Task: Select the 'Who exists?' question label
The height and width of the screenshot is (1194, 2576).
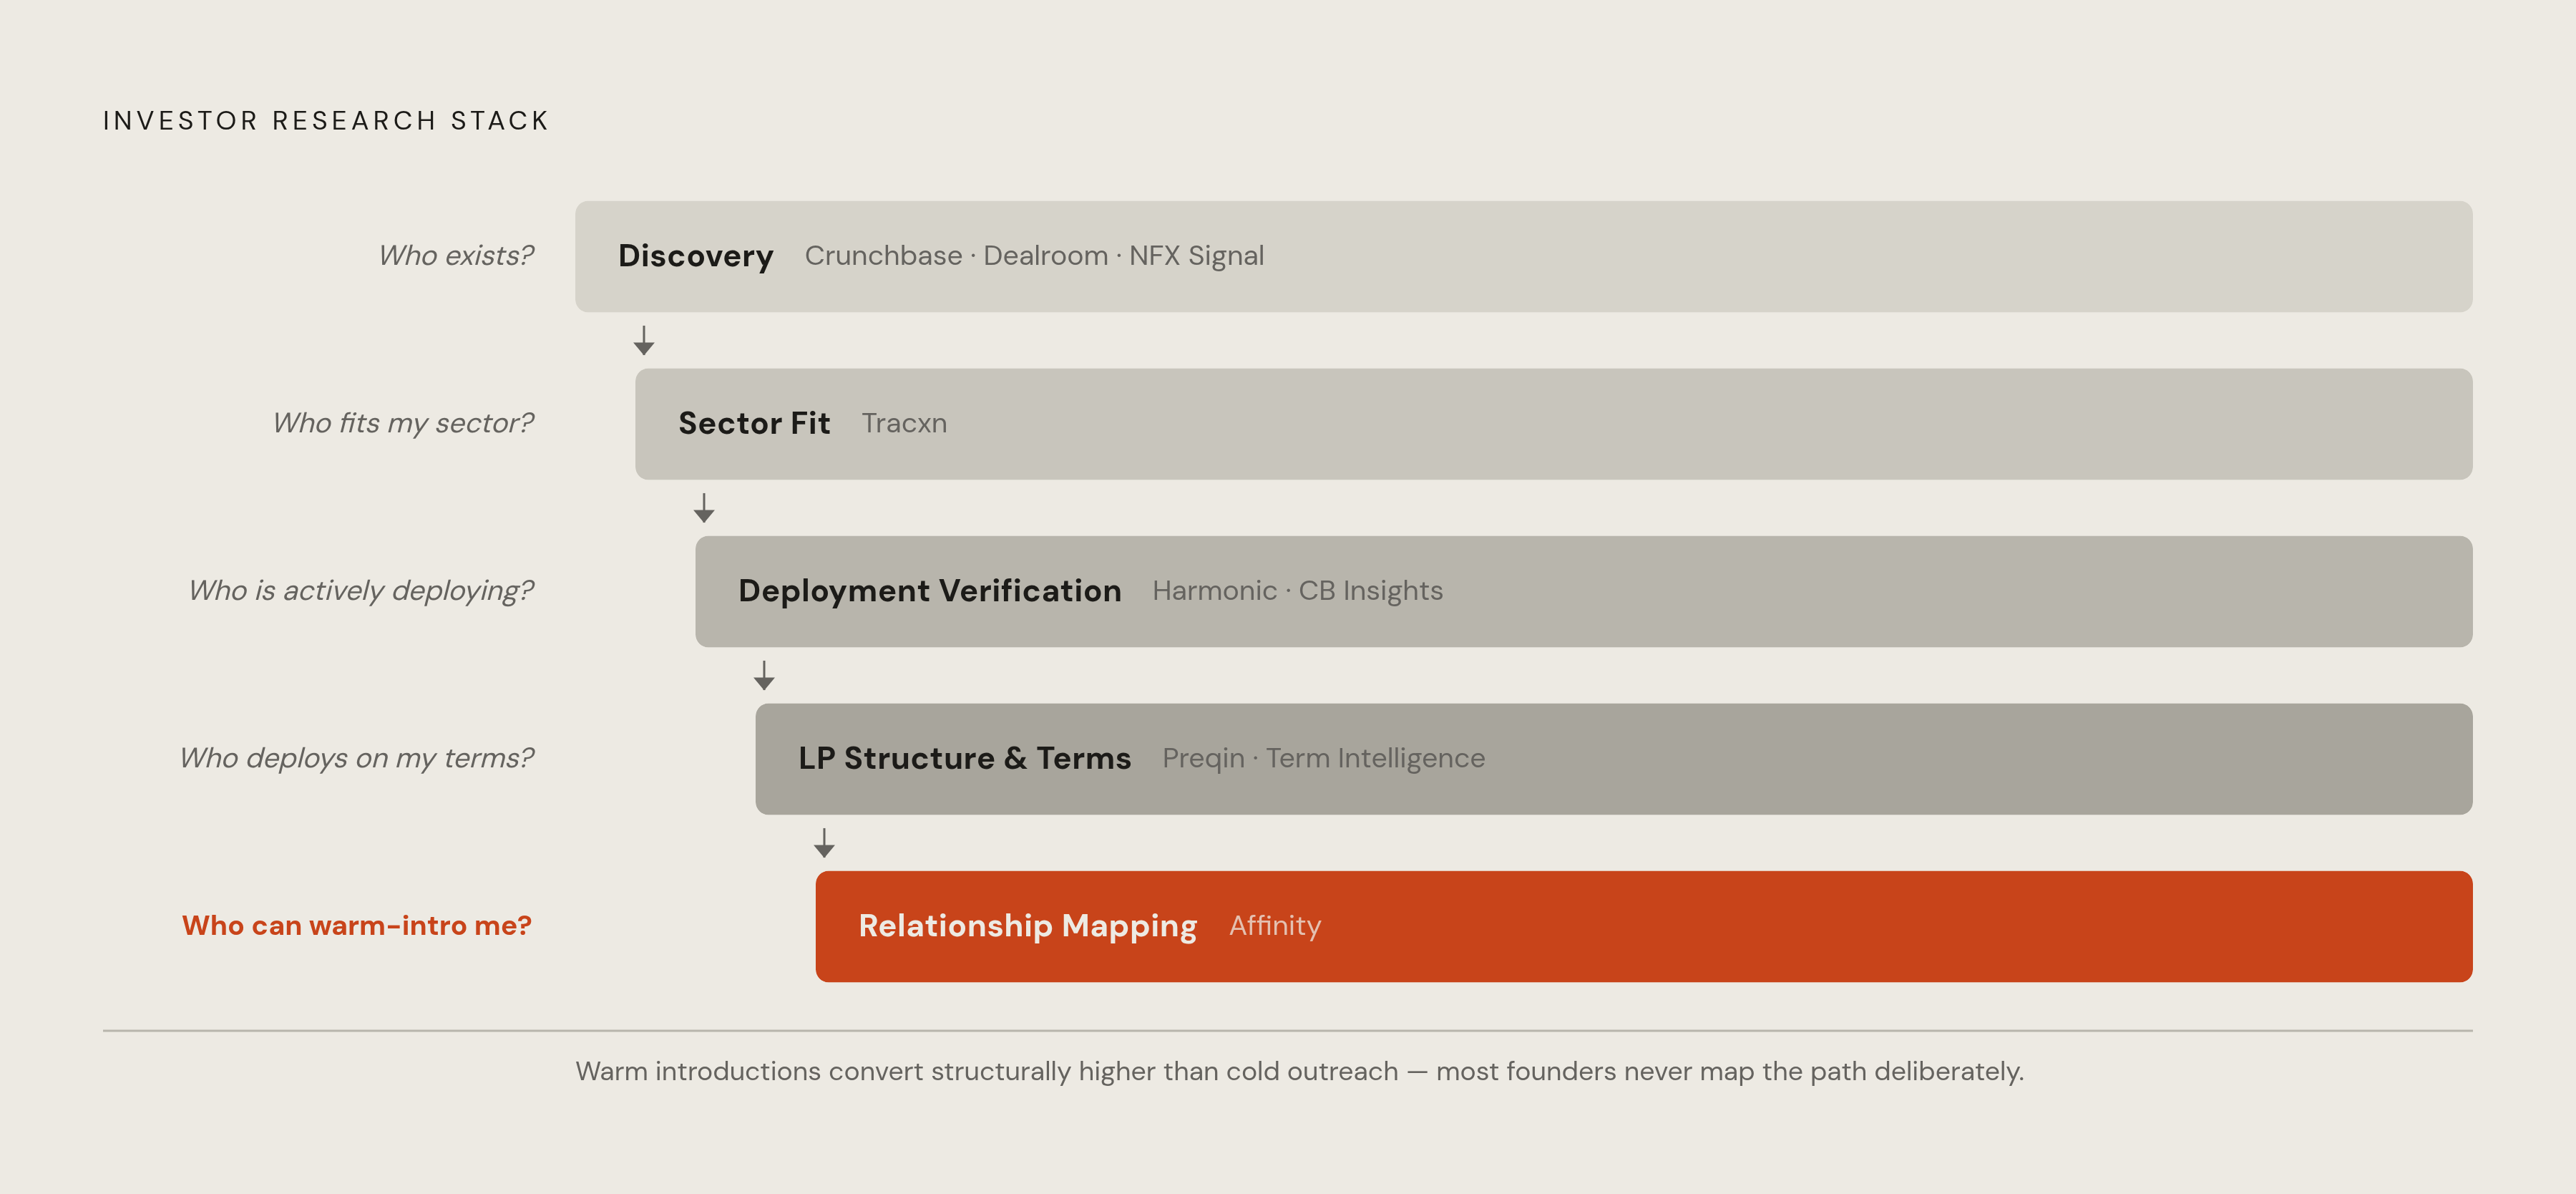Action: pyautogui.click(x=456, y=256)
